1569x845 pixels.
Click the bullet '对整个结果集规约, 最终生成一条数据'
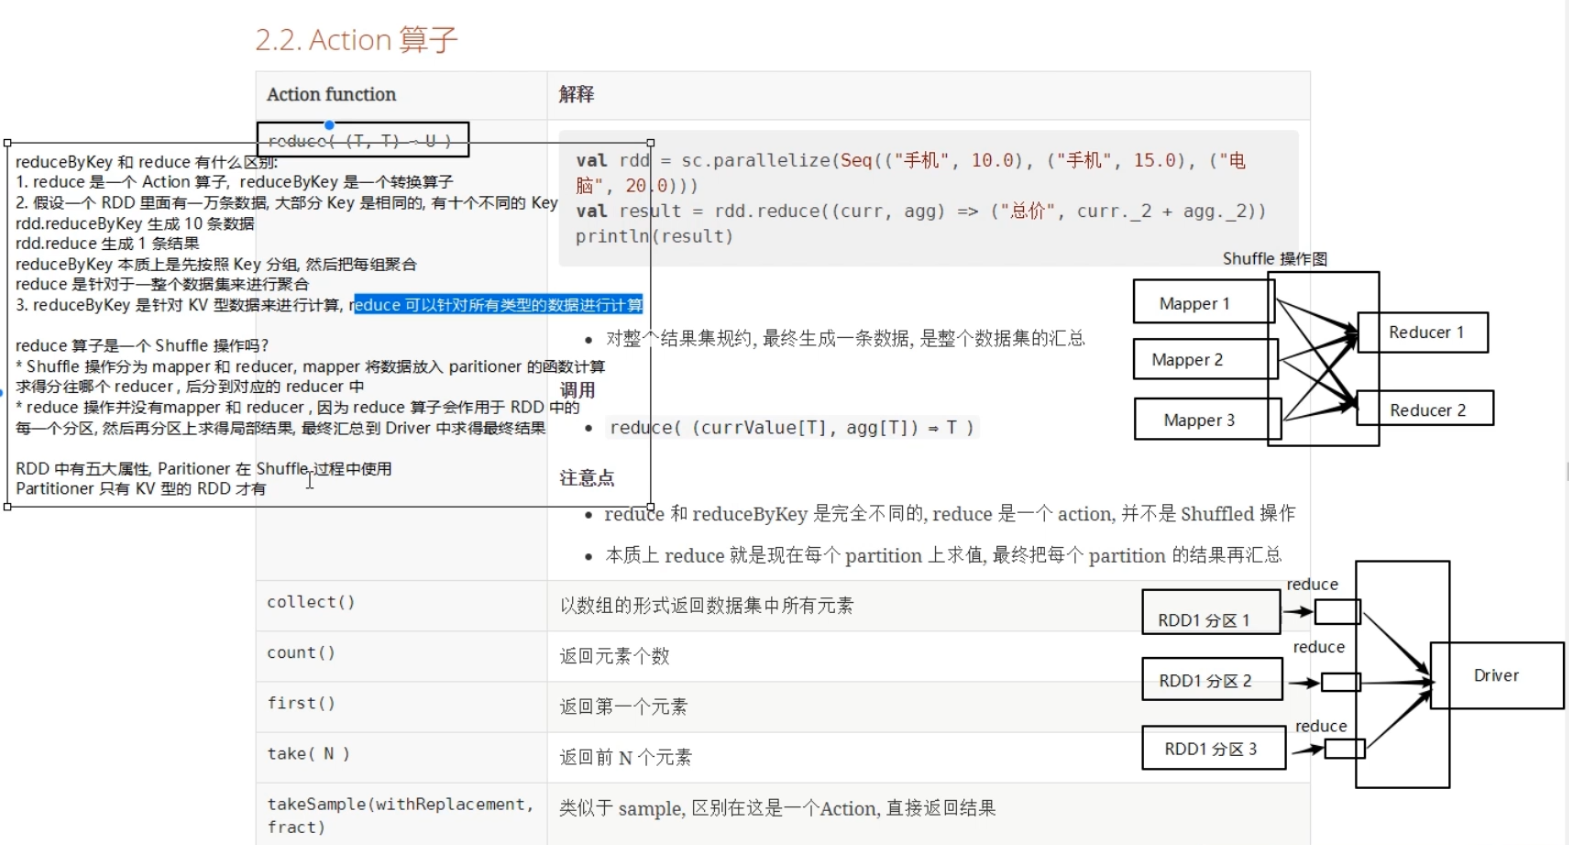pos(845,339)
